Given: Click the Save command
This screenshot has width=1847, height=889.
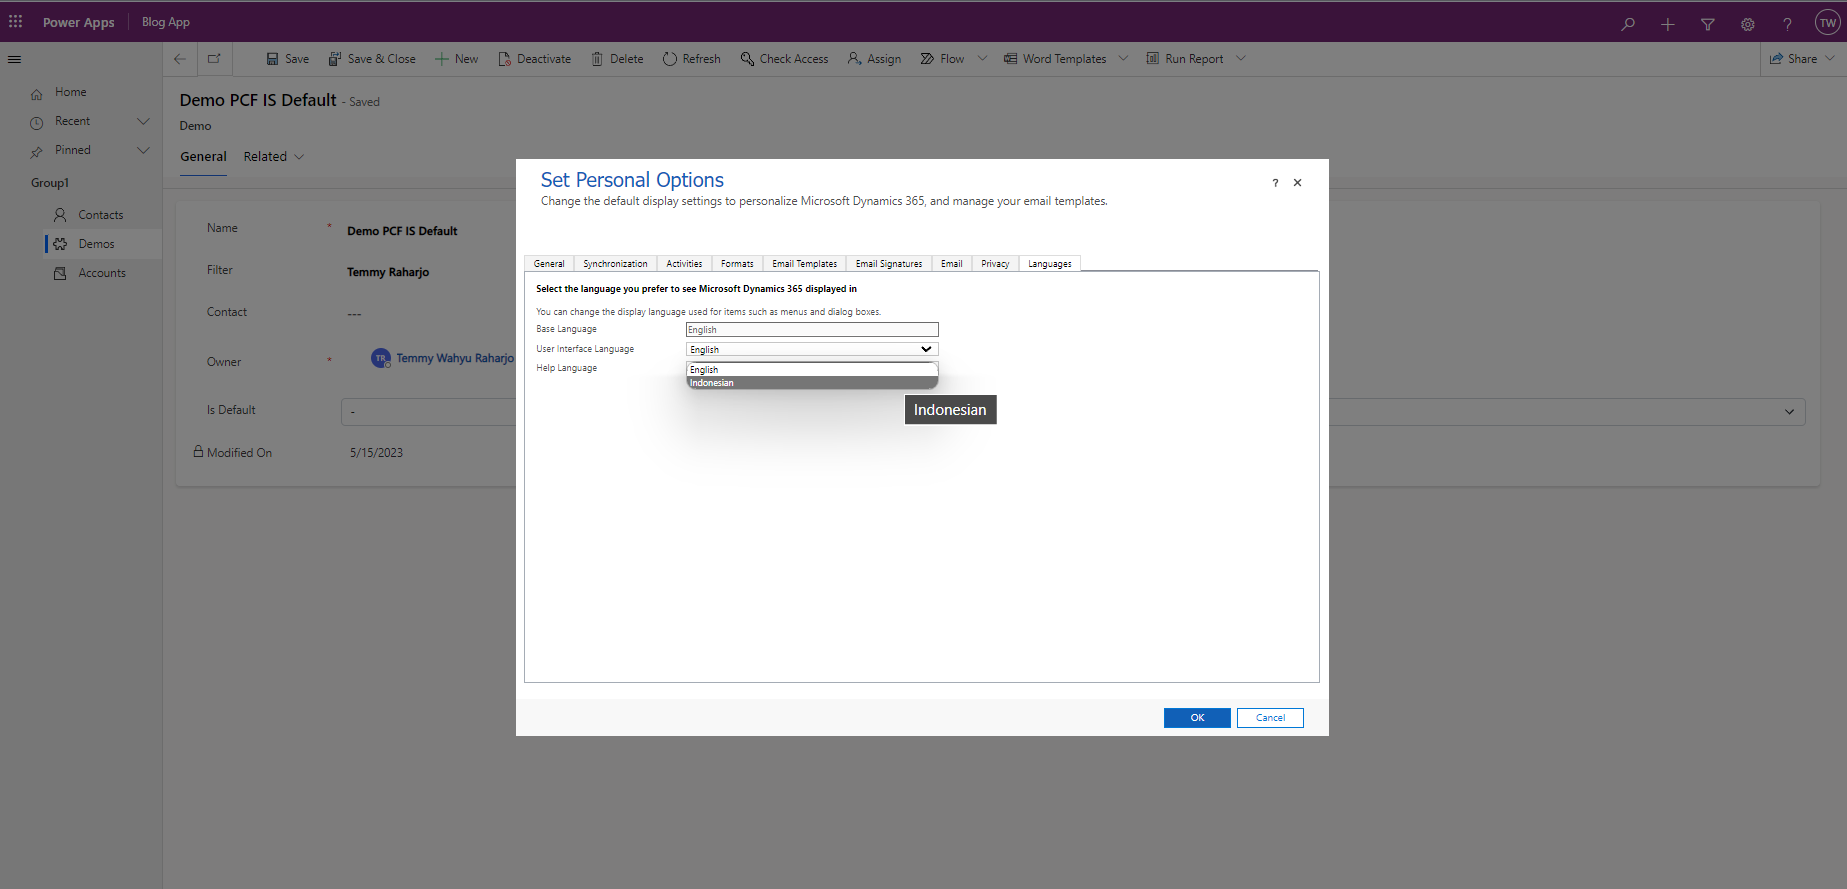Looking at the screenshot, I should (x=287, y=59).
